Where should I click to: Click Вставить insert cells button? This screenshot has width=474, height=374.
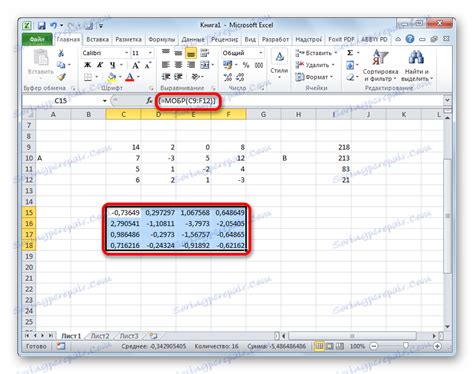(x=316, y=53)
